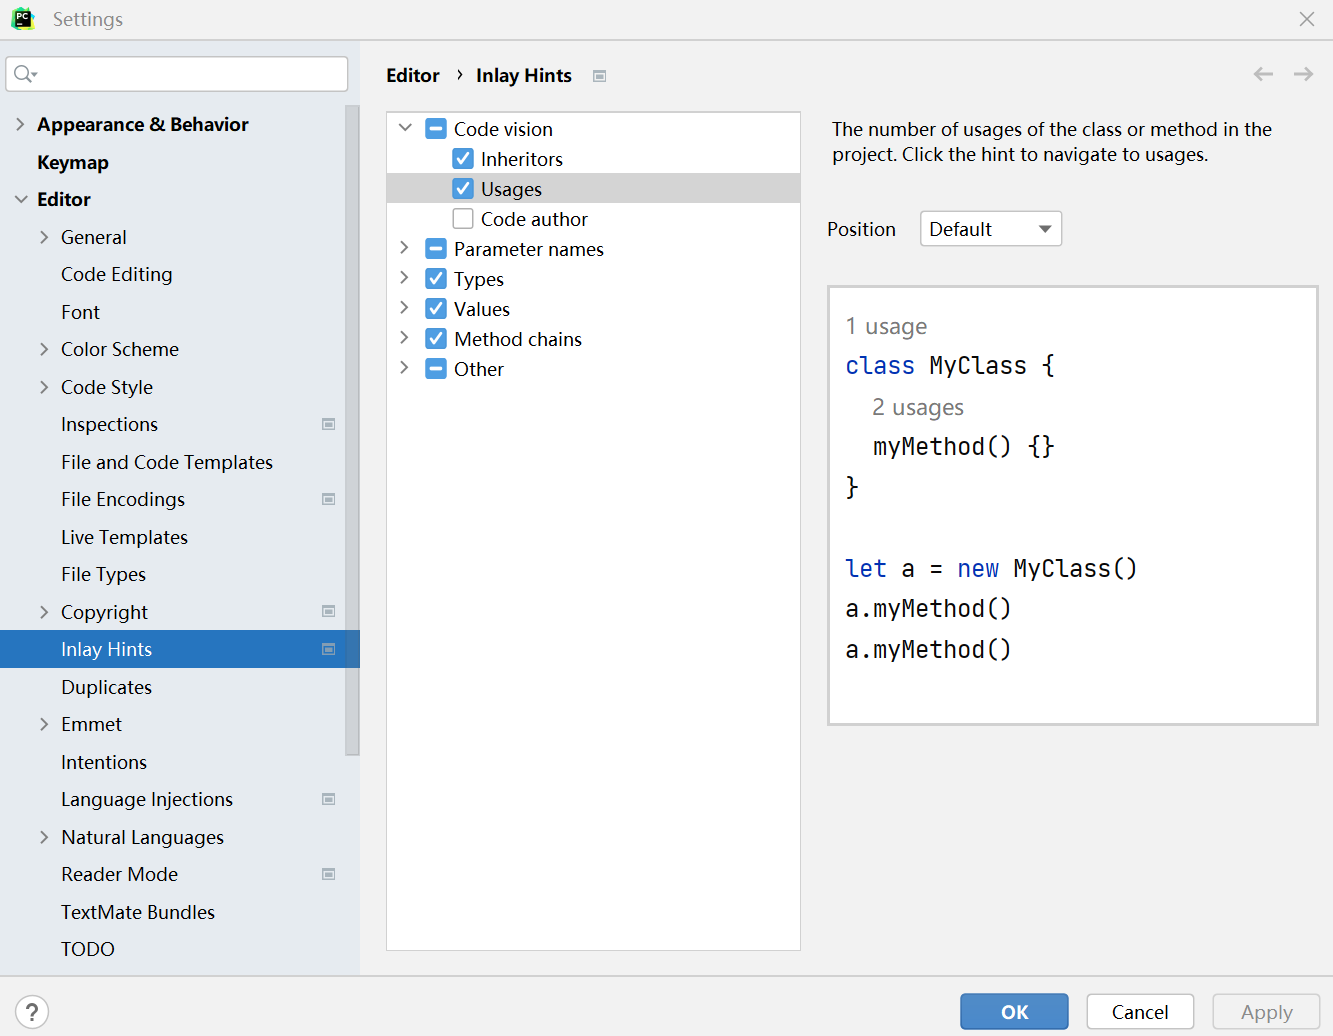The image size is (1333, 1036).
Task: Click in the settings search field
Action: [177, 74]
